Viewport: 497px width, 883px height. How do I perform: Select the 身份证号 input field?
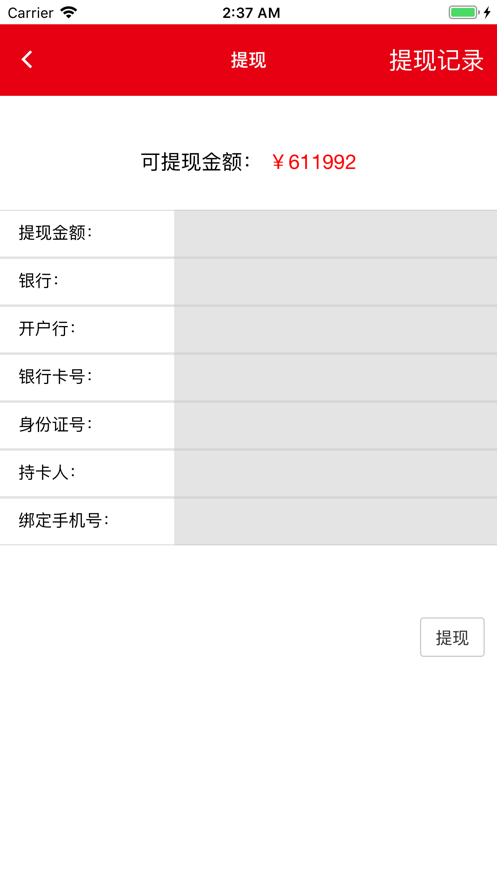point(335,426)
